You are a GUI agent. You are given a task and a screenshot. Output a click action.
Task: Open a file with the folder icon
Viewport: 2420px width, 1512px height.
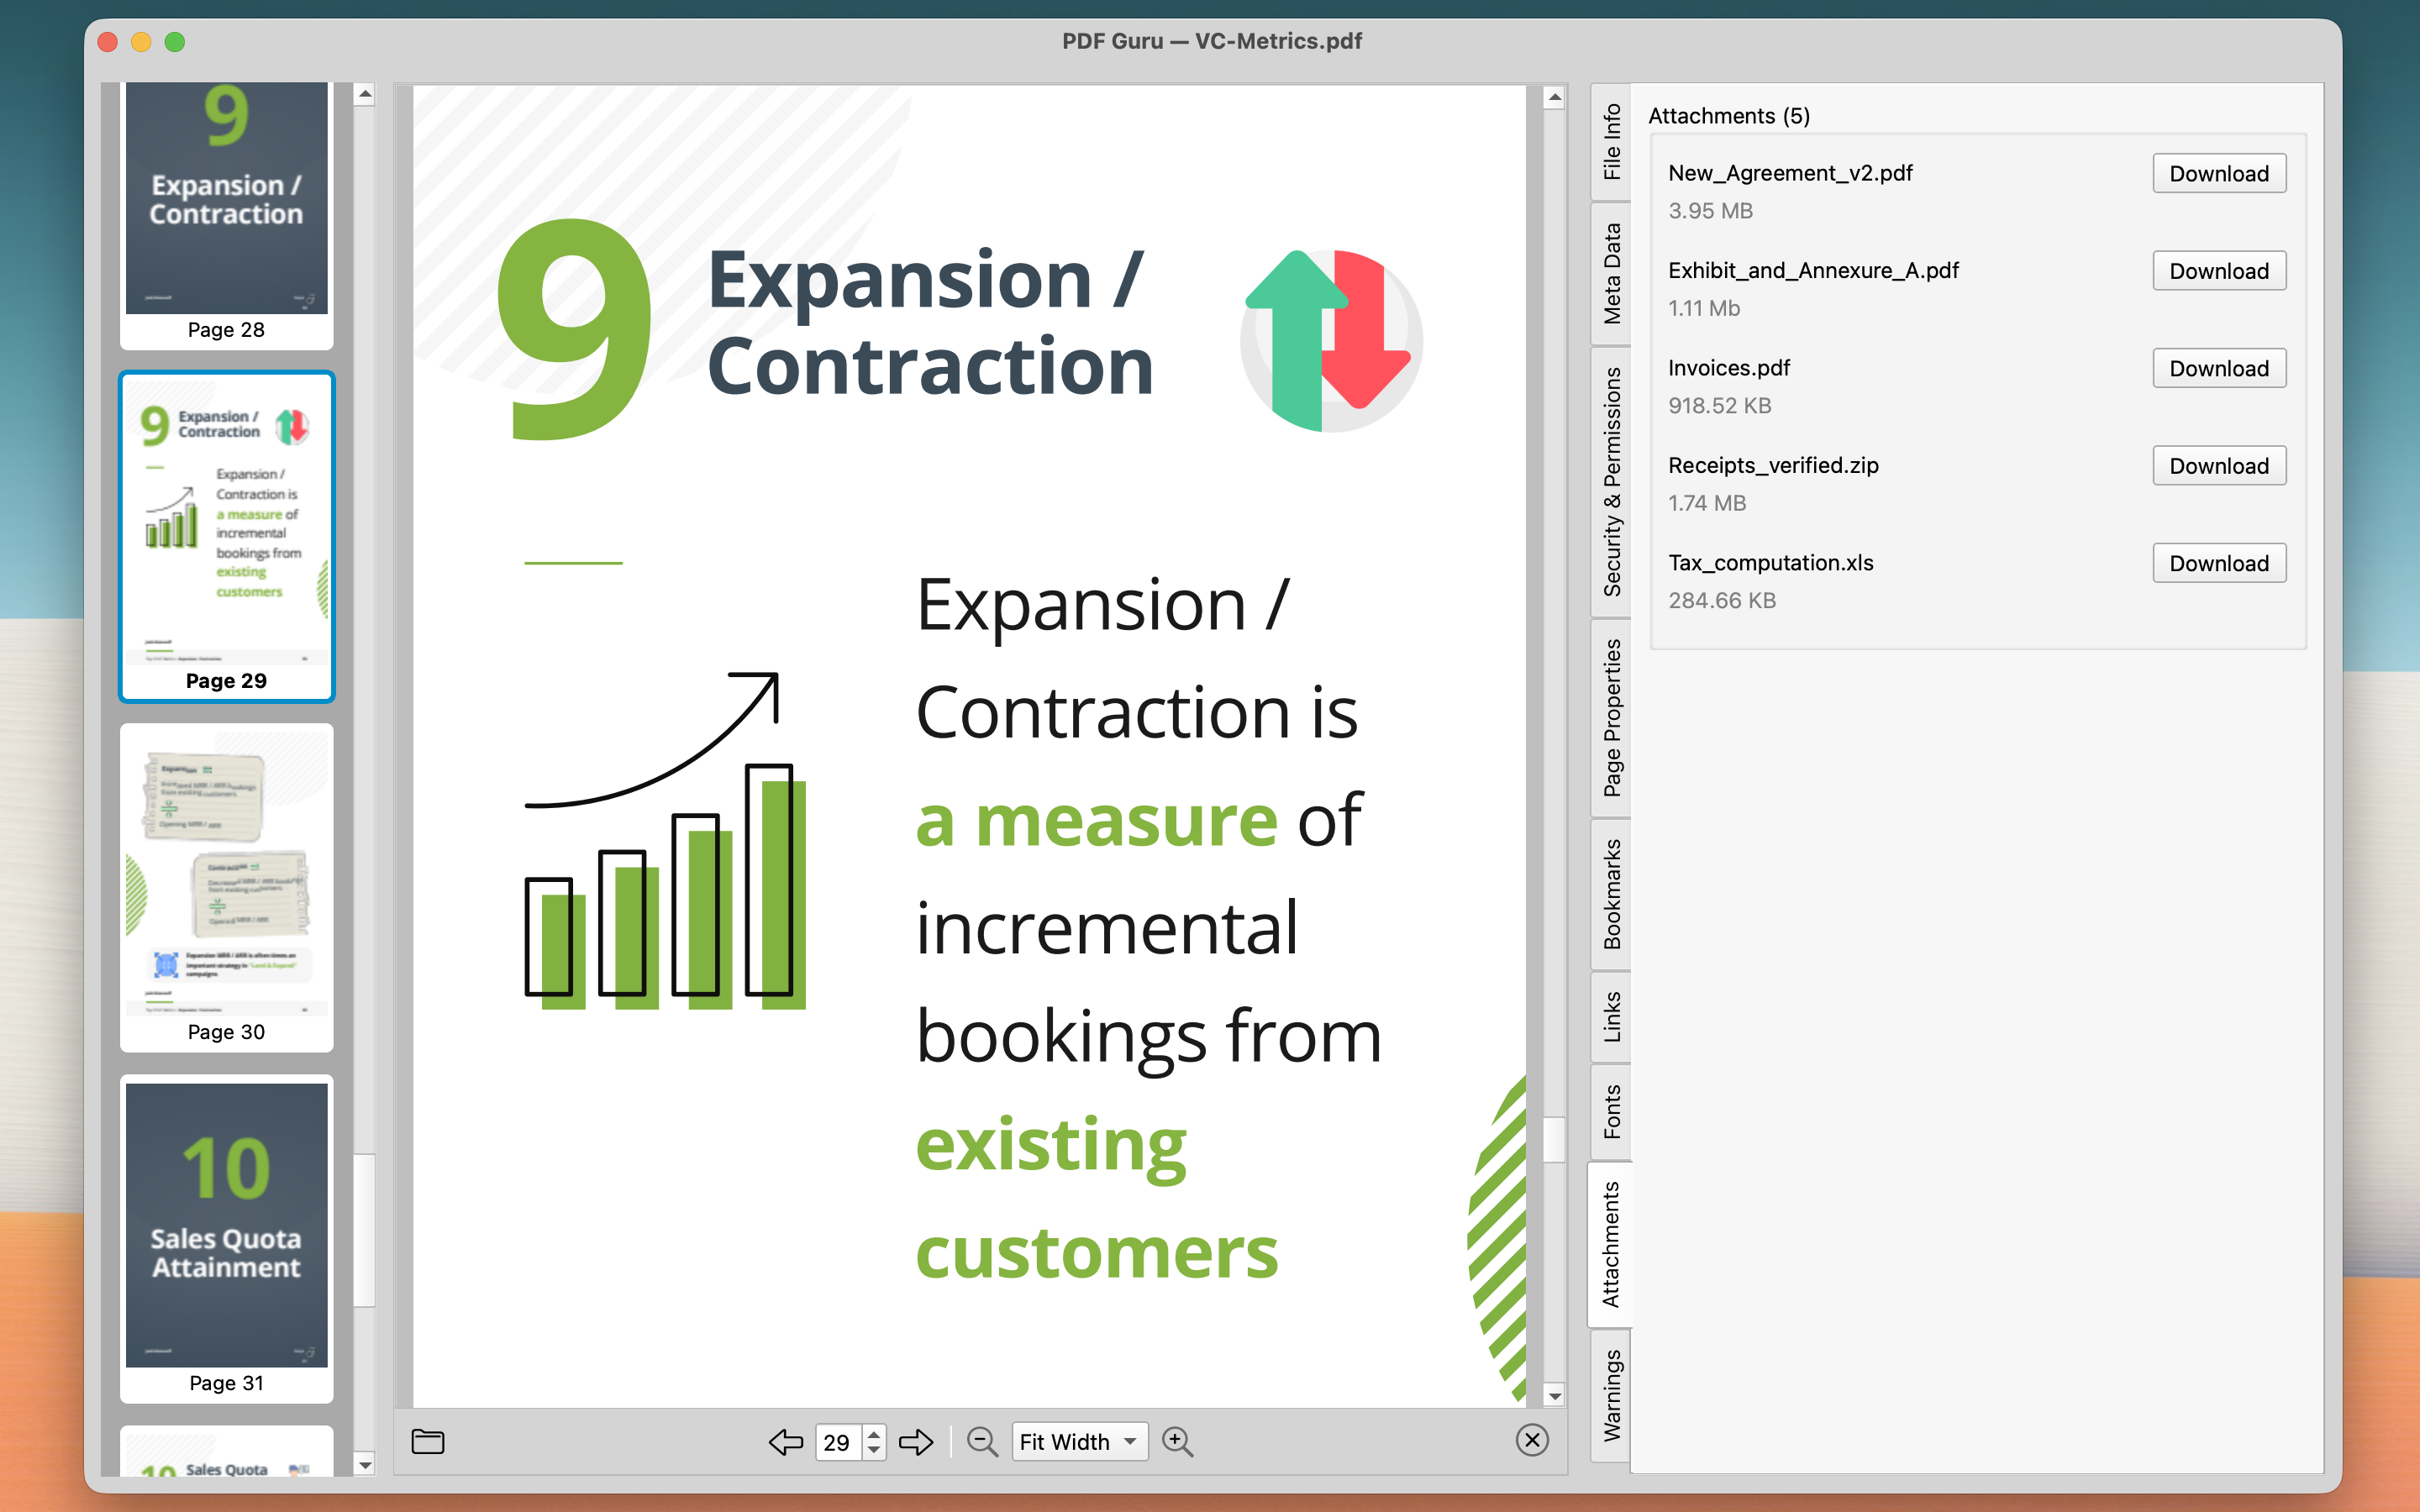coord(428,1441)
